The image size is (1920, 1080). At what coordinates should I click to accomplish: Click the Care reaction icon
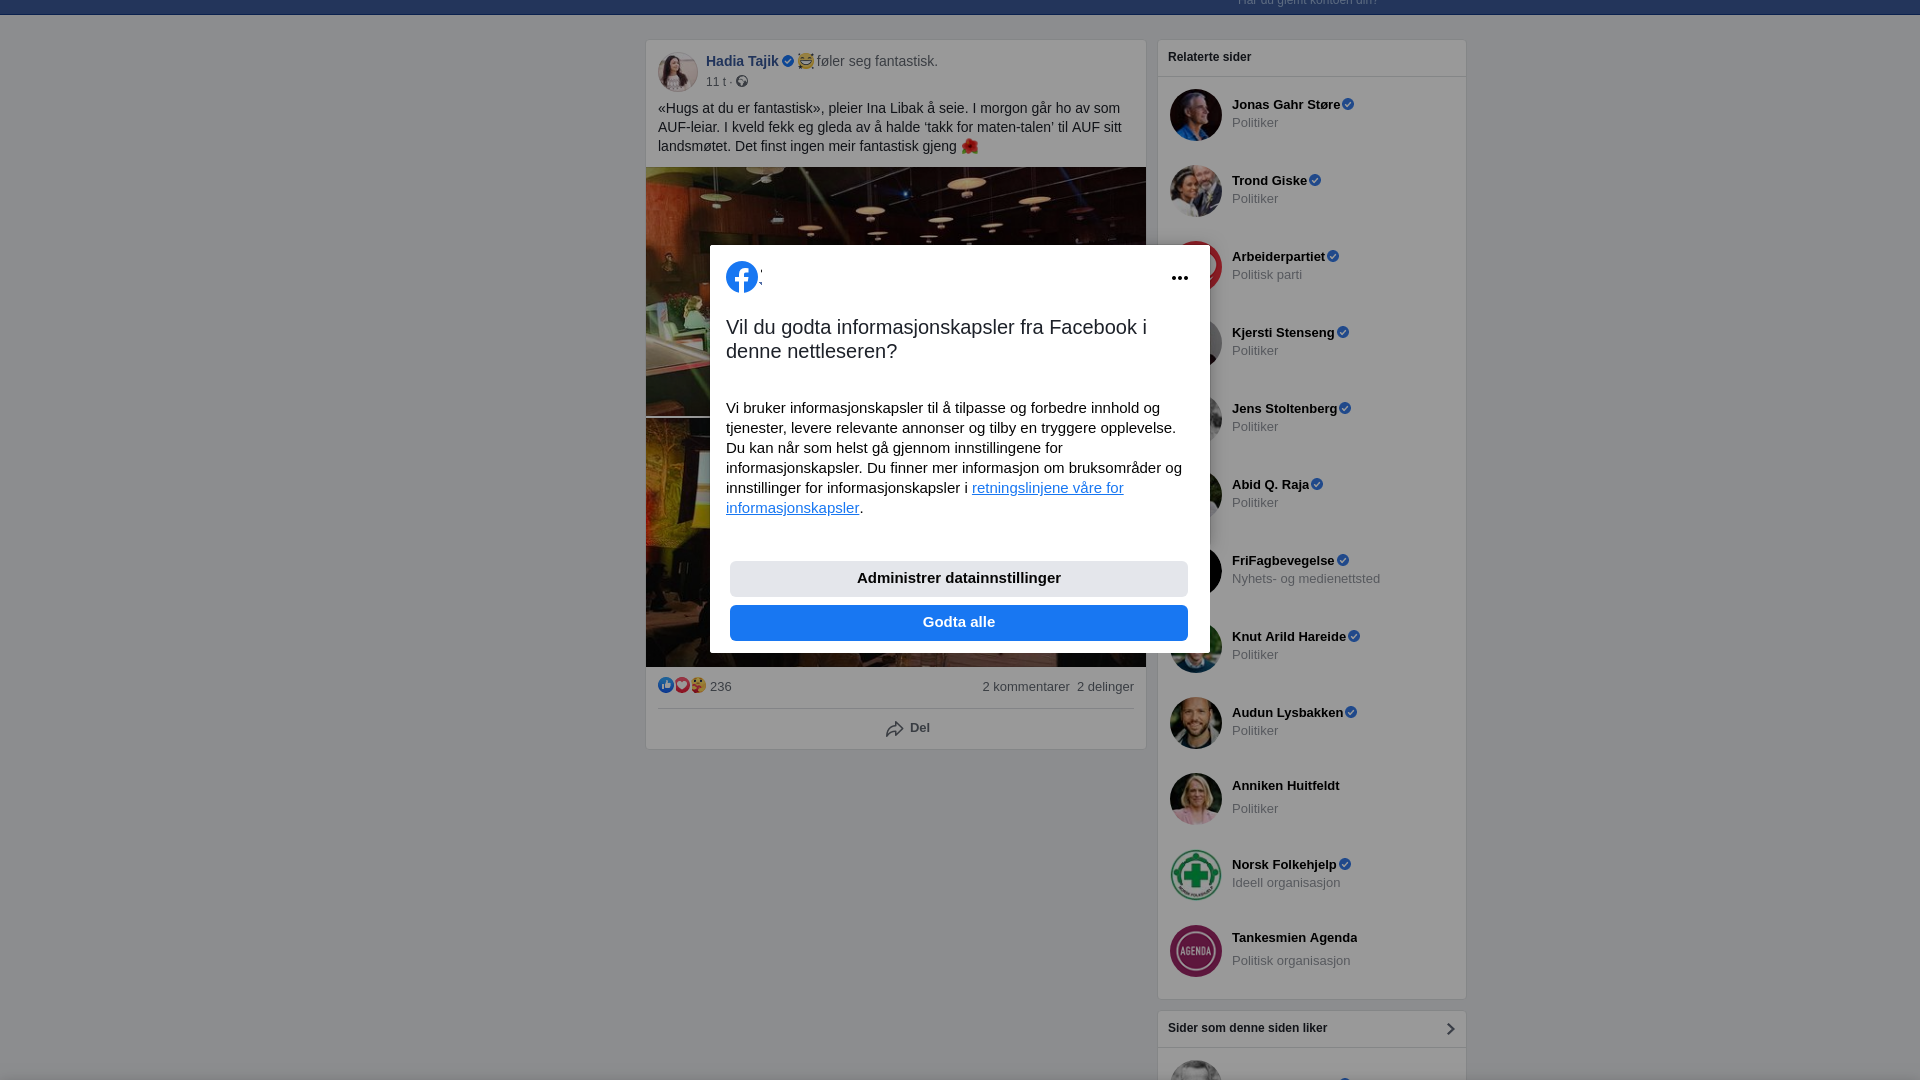click(698, 685)
